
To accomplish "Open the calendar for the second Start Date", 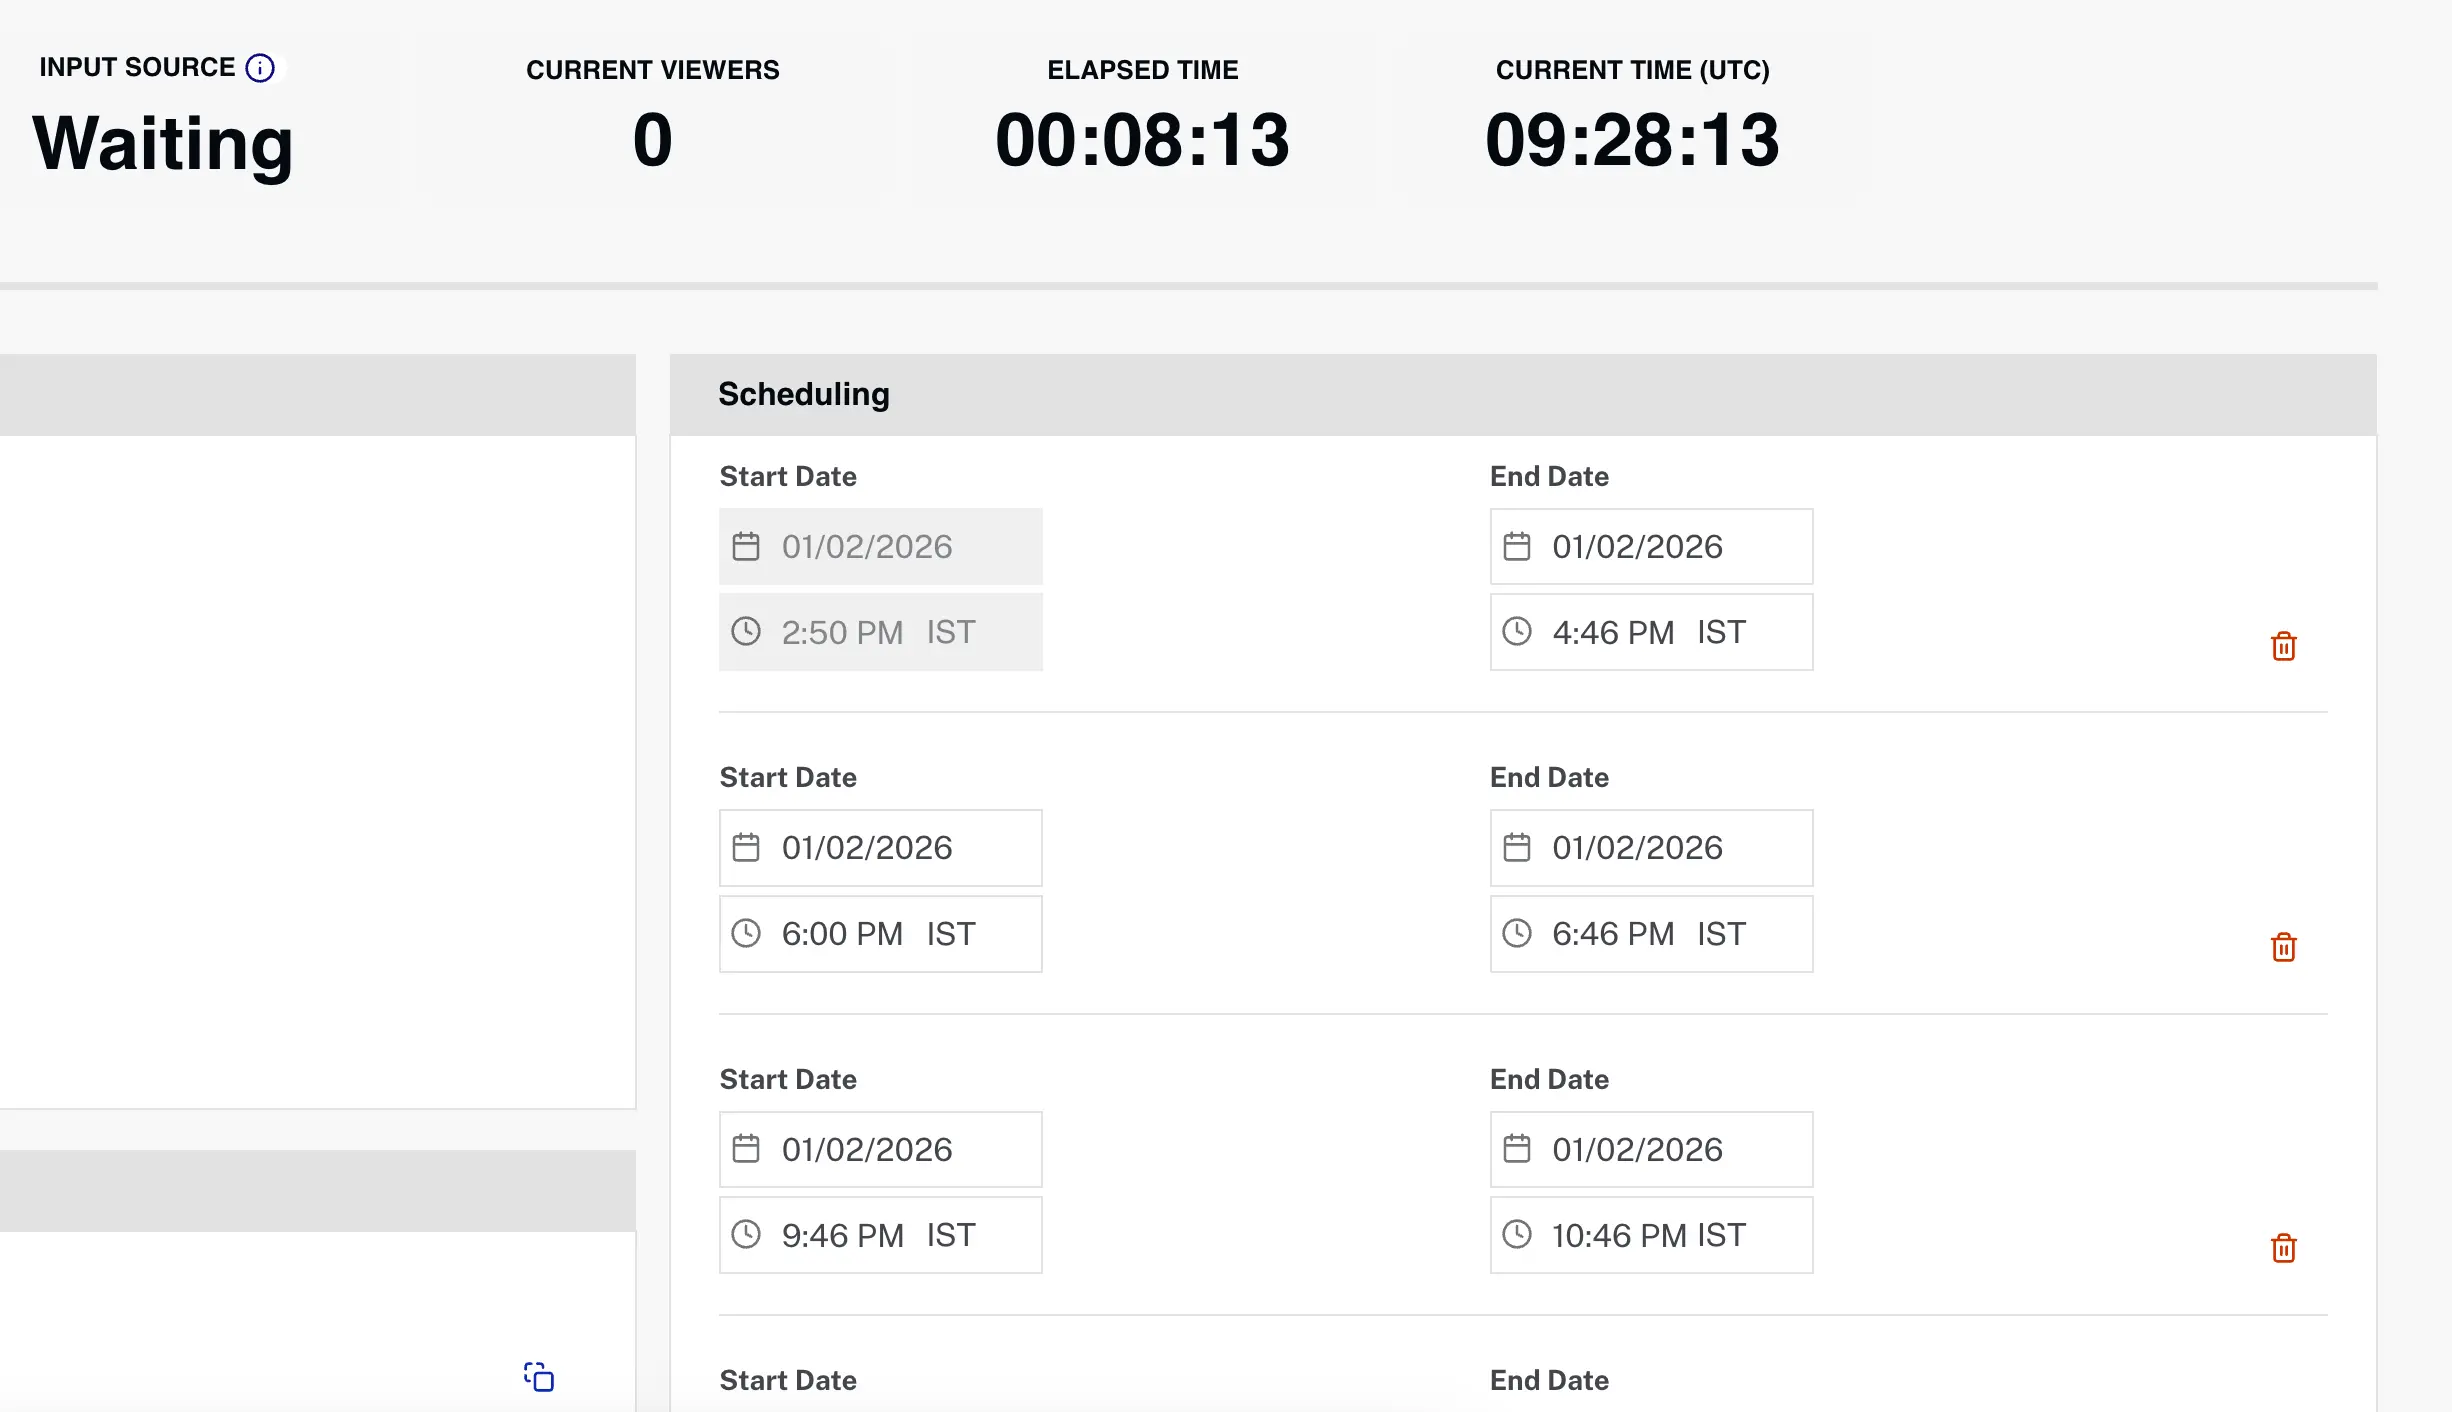I will coord(747,847).
